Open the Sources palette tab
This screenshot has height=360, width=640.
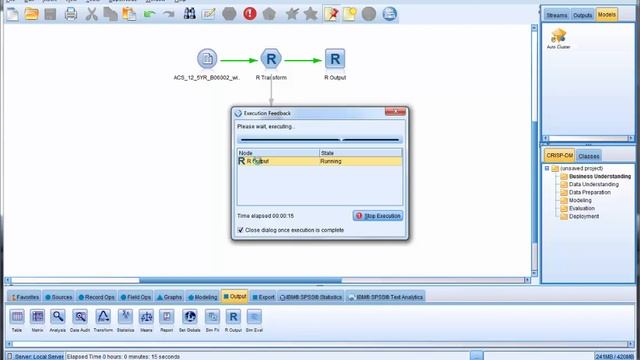[59, 297]
